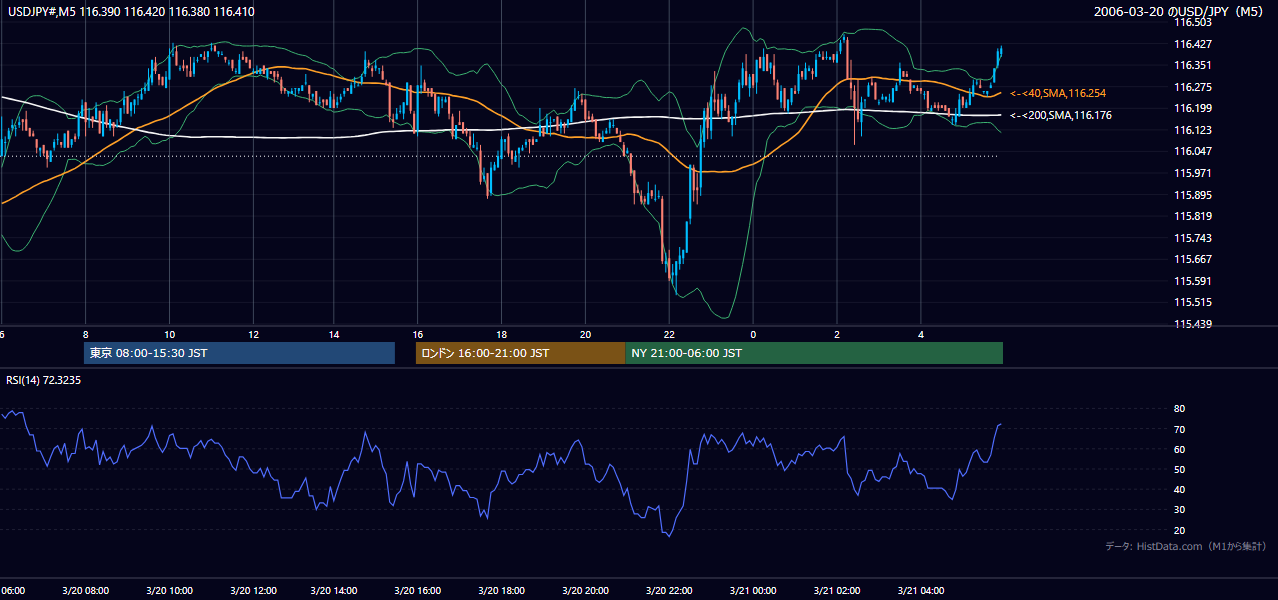Click hour marker 10 under price chart
This screenshot has width=1278, height=600.
click(169, 334)
